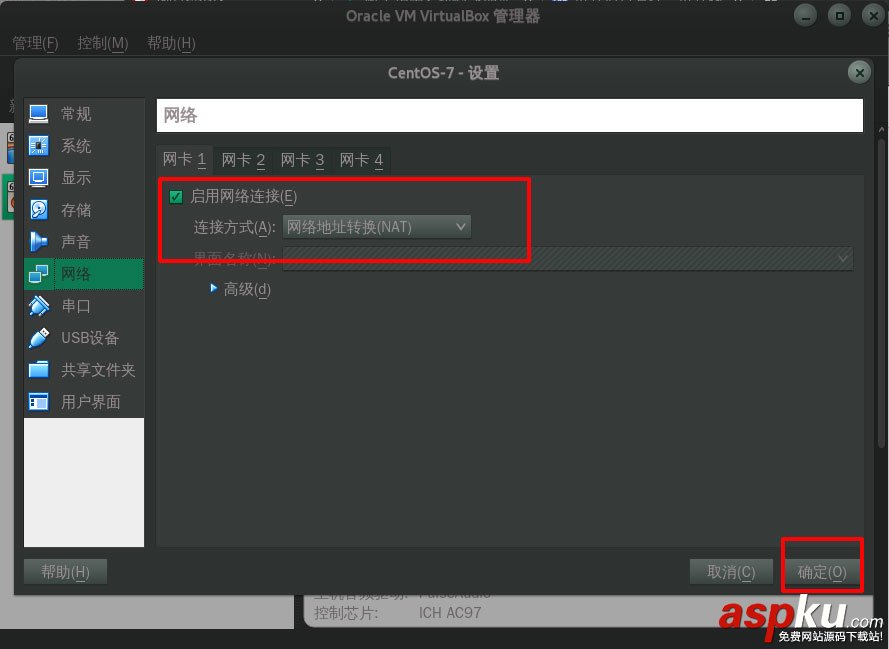This screenshot has width=889, height=649.
Task: Open the 管理 menu
Action: coord(36,43)
